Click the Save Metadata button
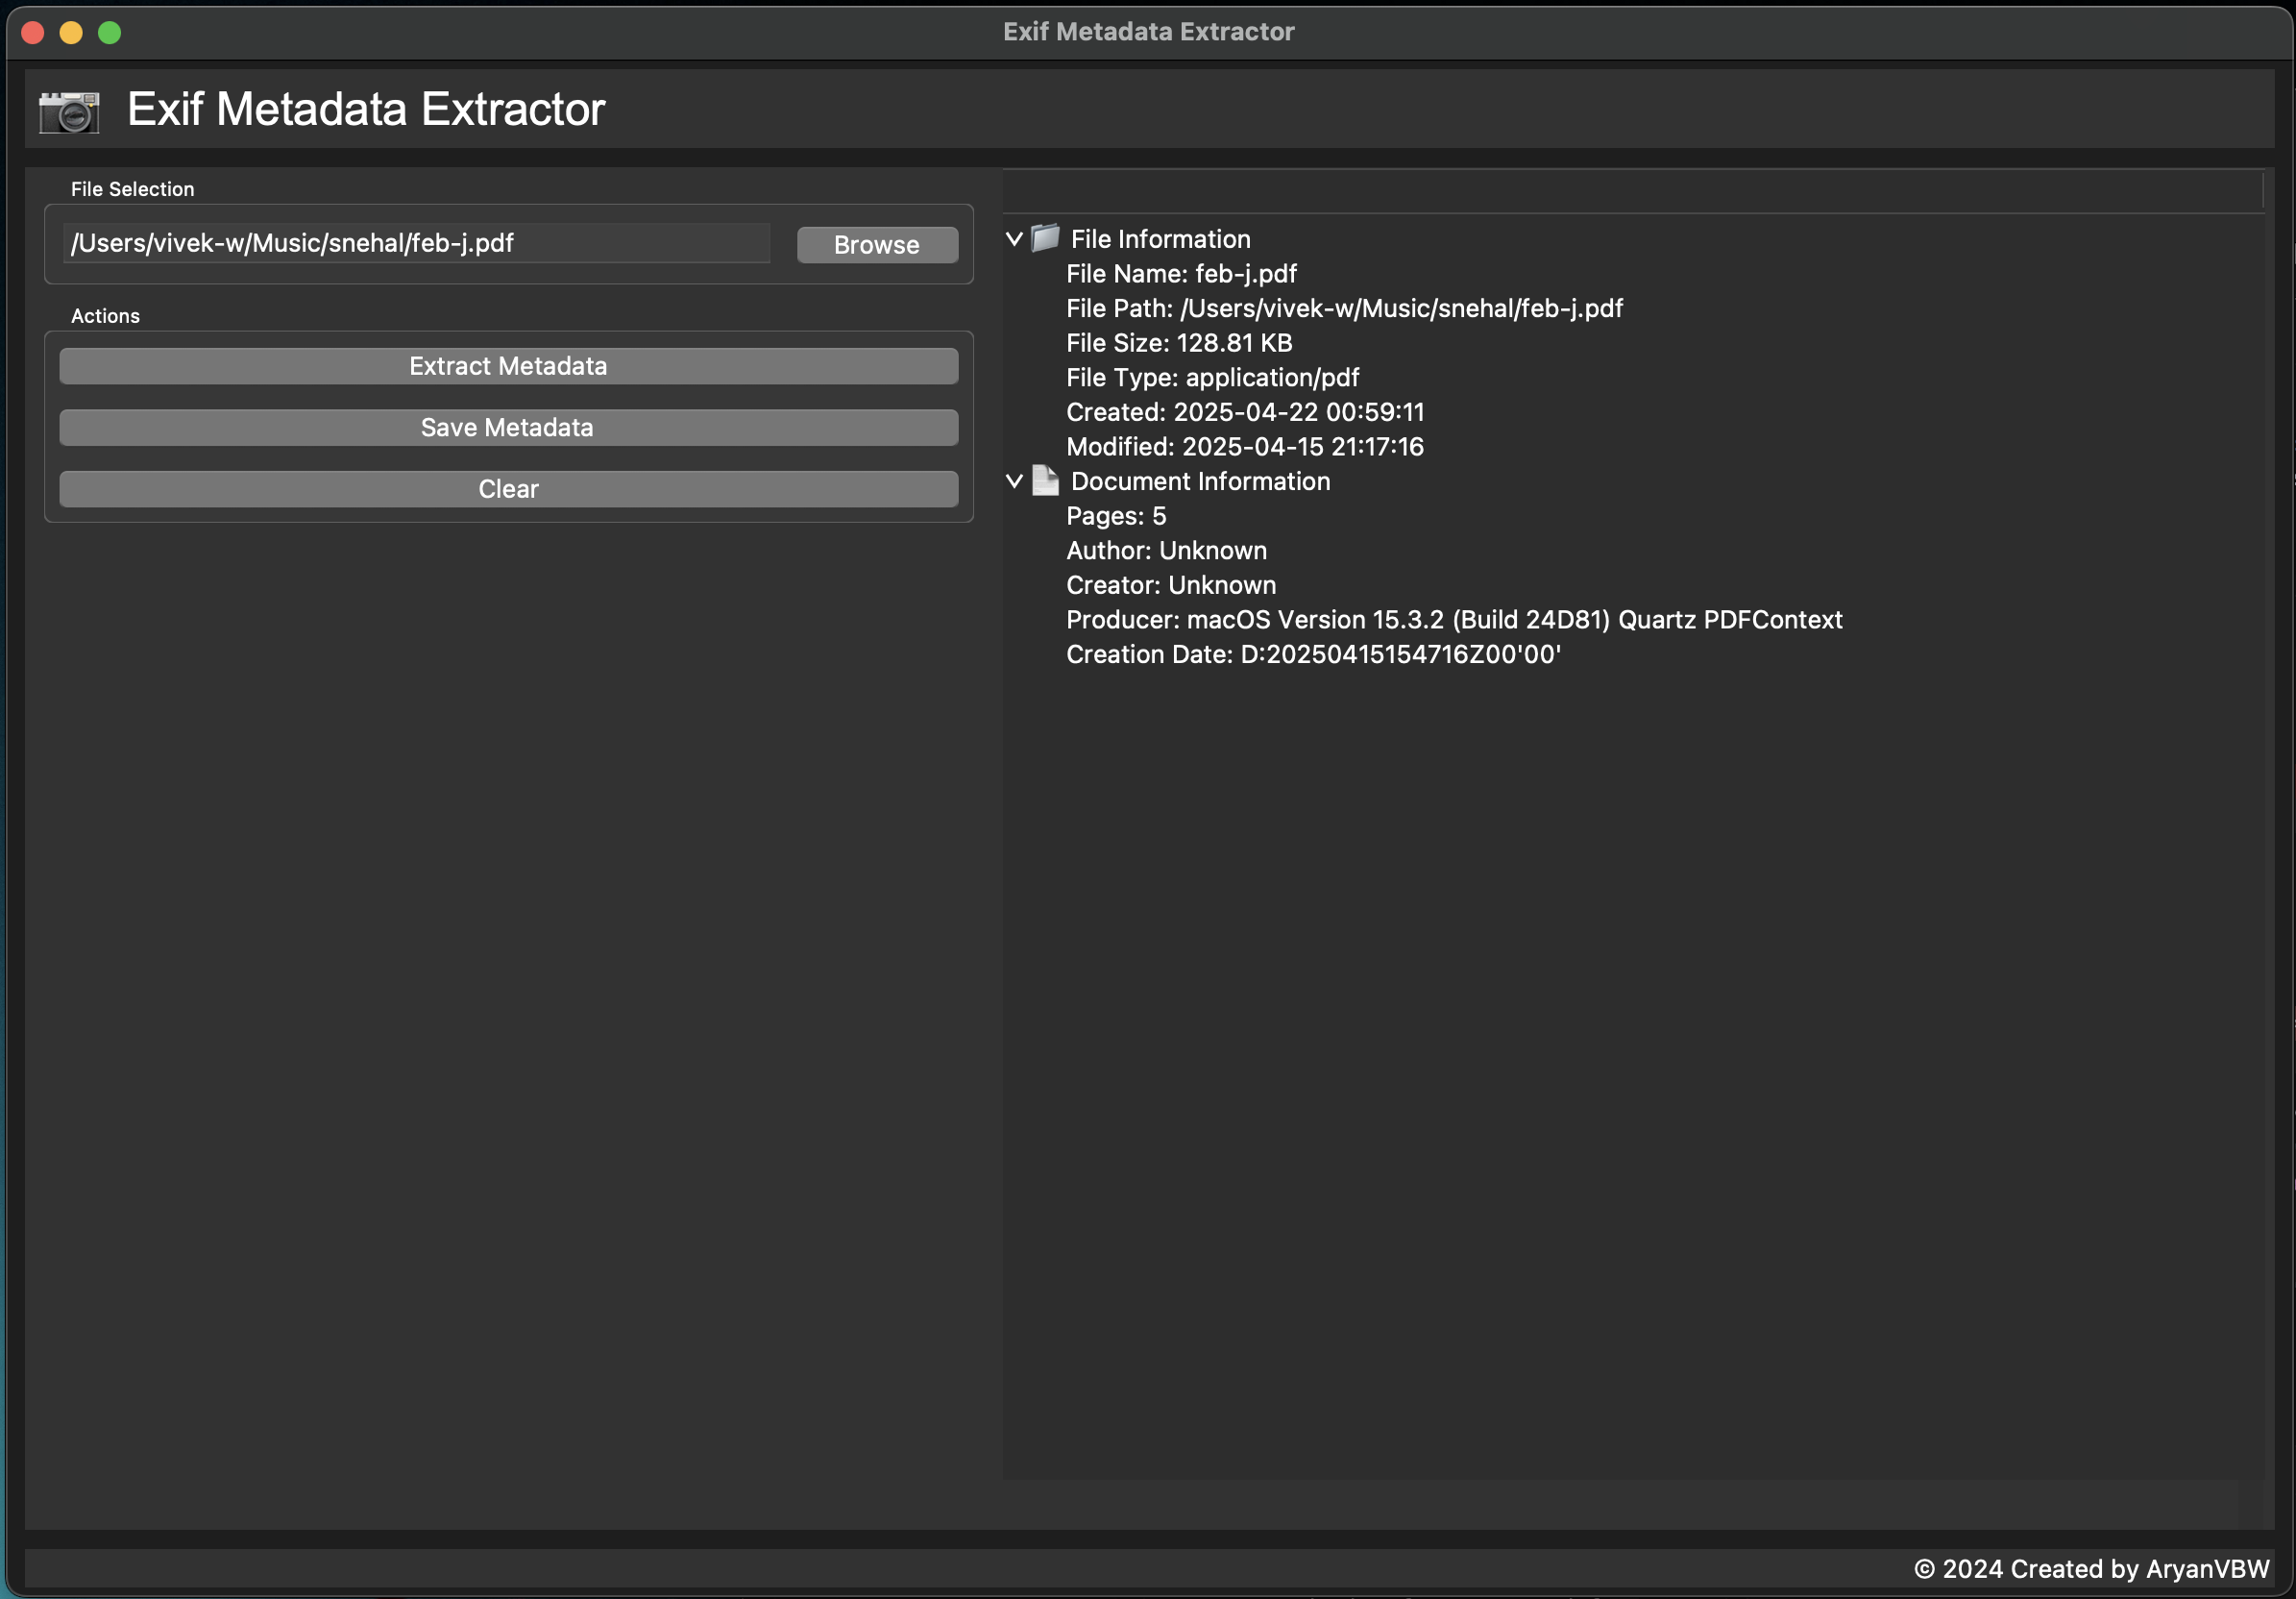This screenshot has height=1599, width=2296. [x=508, y=427]
